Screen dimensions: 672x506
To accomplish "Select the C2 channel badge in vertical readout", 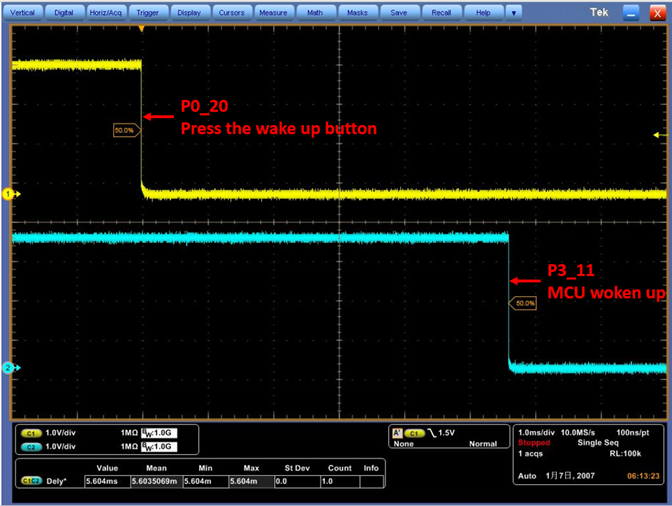I will point(31,447).
